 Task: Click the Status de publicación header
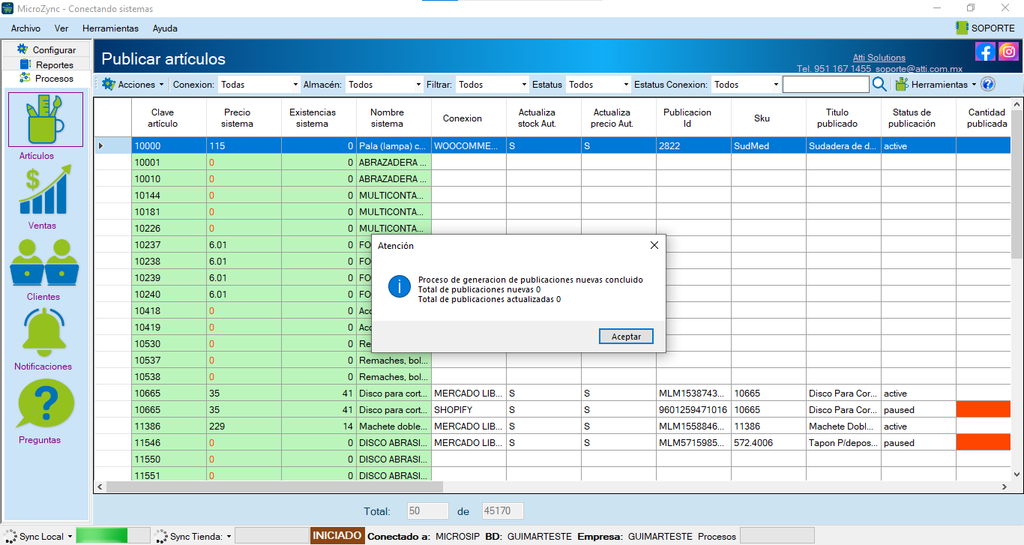click(x=919, y=117)
